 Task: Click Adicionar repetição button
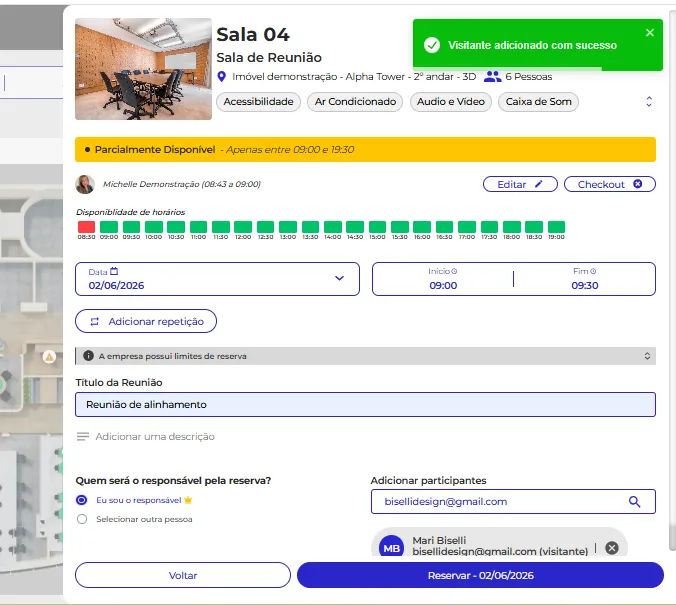click(146, 321)
